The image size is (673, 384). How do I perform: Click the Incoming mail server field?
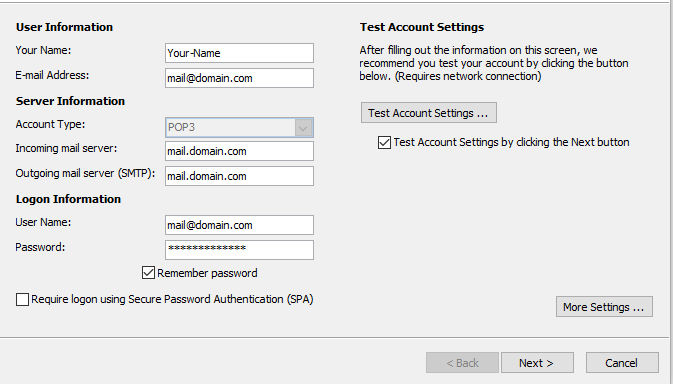click(x=239, y=151)
